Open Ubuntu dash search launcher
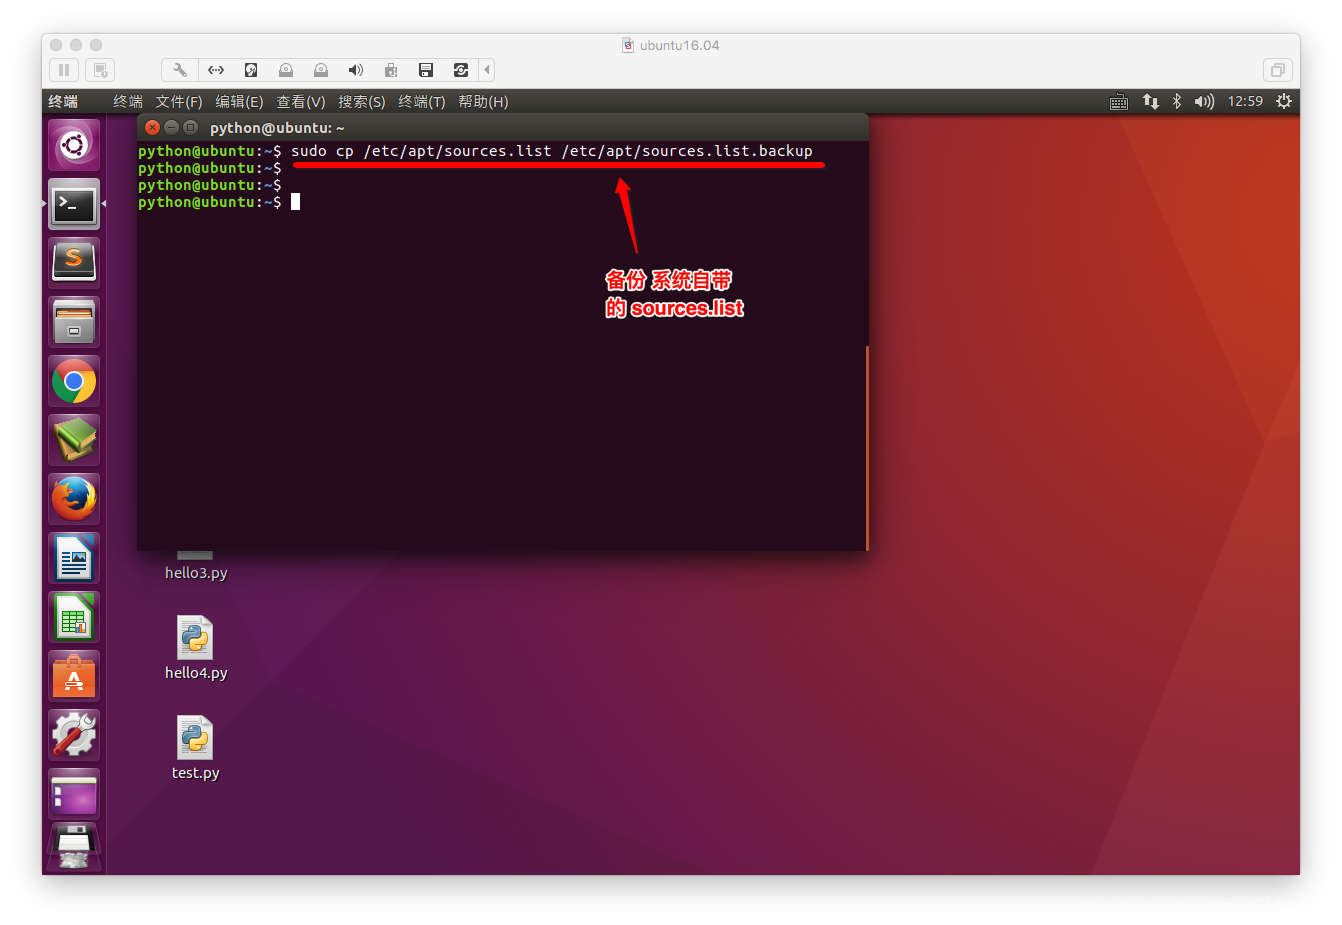 pos(74,146)
